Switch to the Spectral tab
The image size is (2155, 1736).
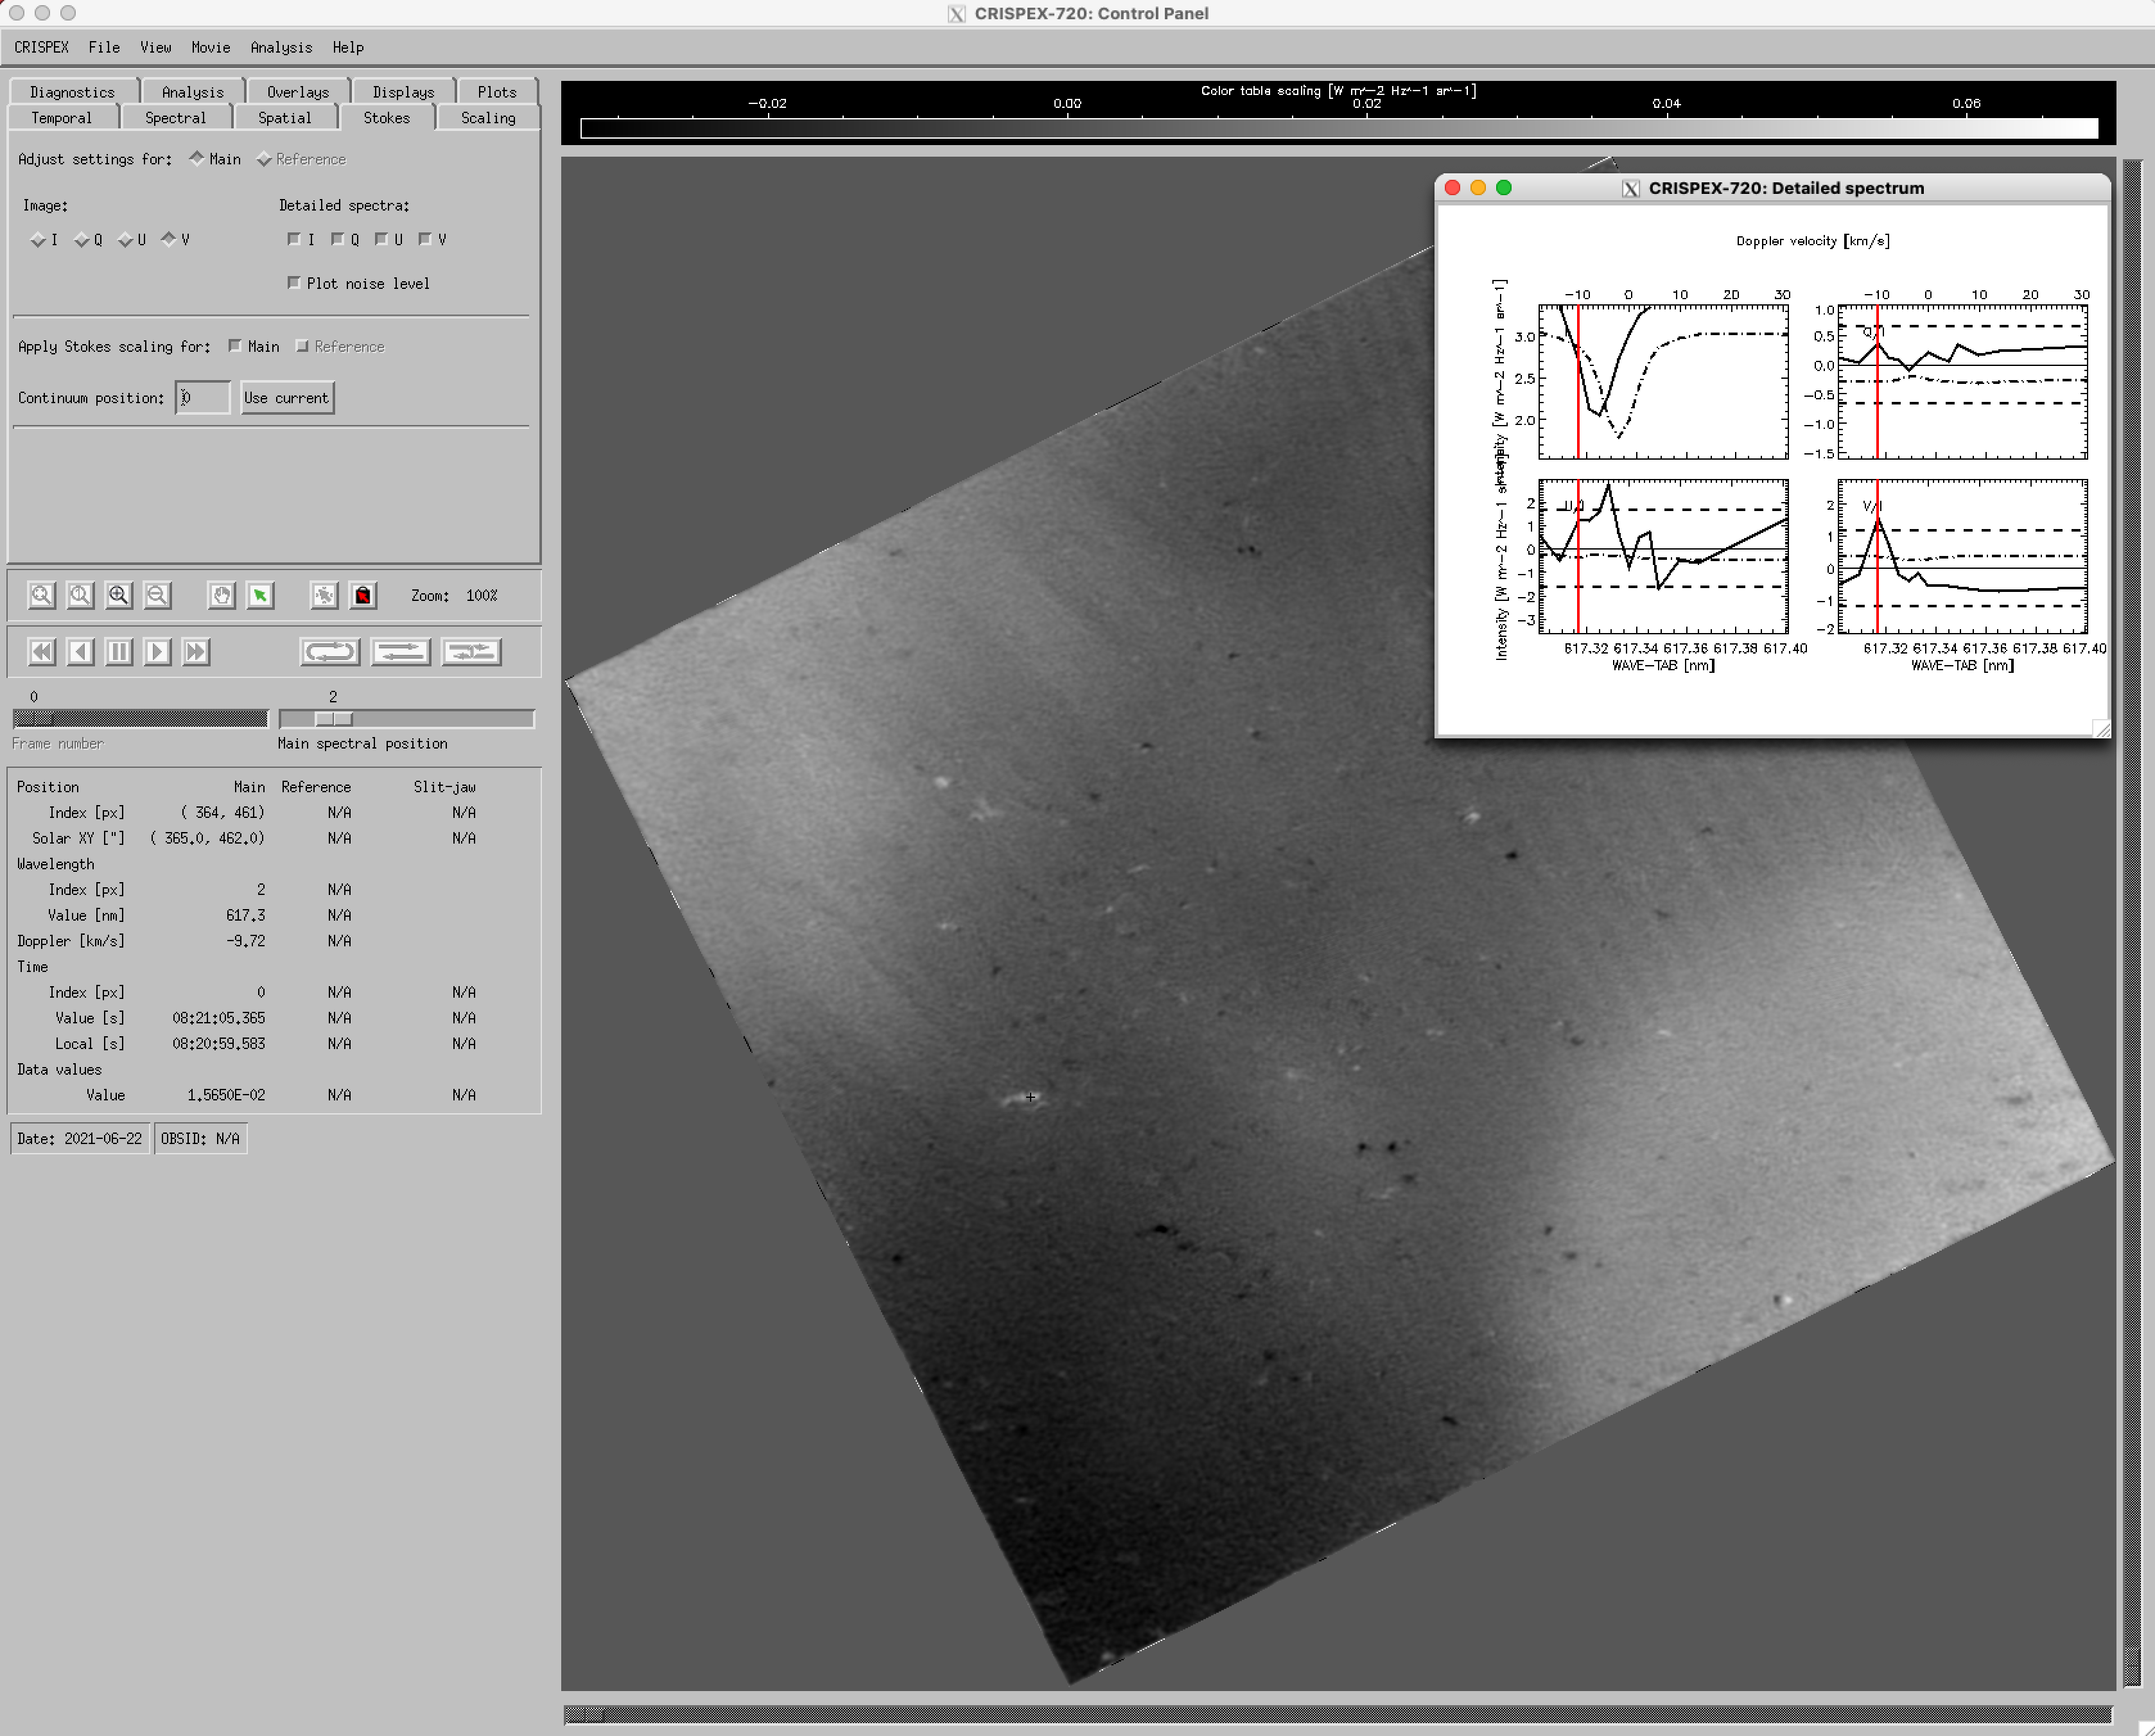click(x=175, y=118)
